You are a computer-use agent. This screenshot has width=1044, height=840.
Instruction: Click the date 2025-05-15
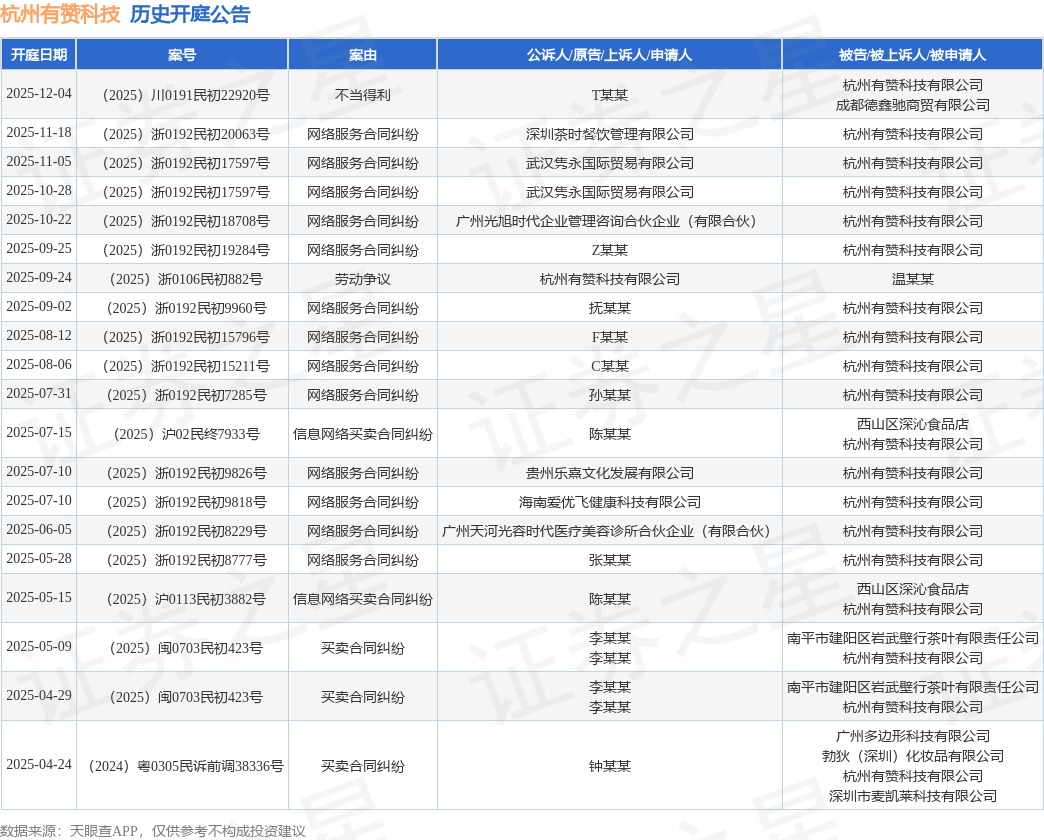click(x=39, y=598)
